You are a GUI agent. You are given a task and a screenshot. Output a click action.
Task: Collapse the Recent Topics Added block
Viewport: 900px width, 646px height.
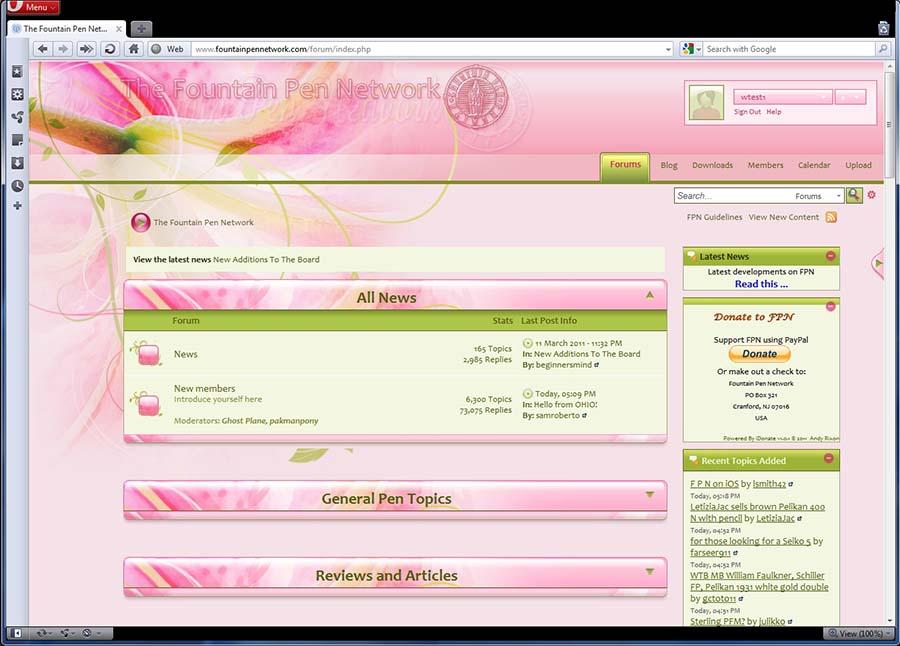[x=828, y=459]
